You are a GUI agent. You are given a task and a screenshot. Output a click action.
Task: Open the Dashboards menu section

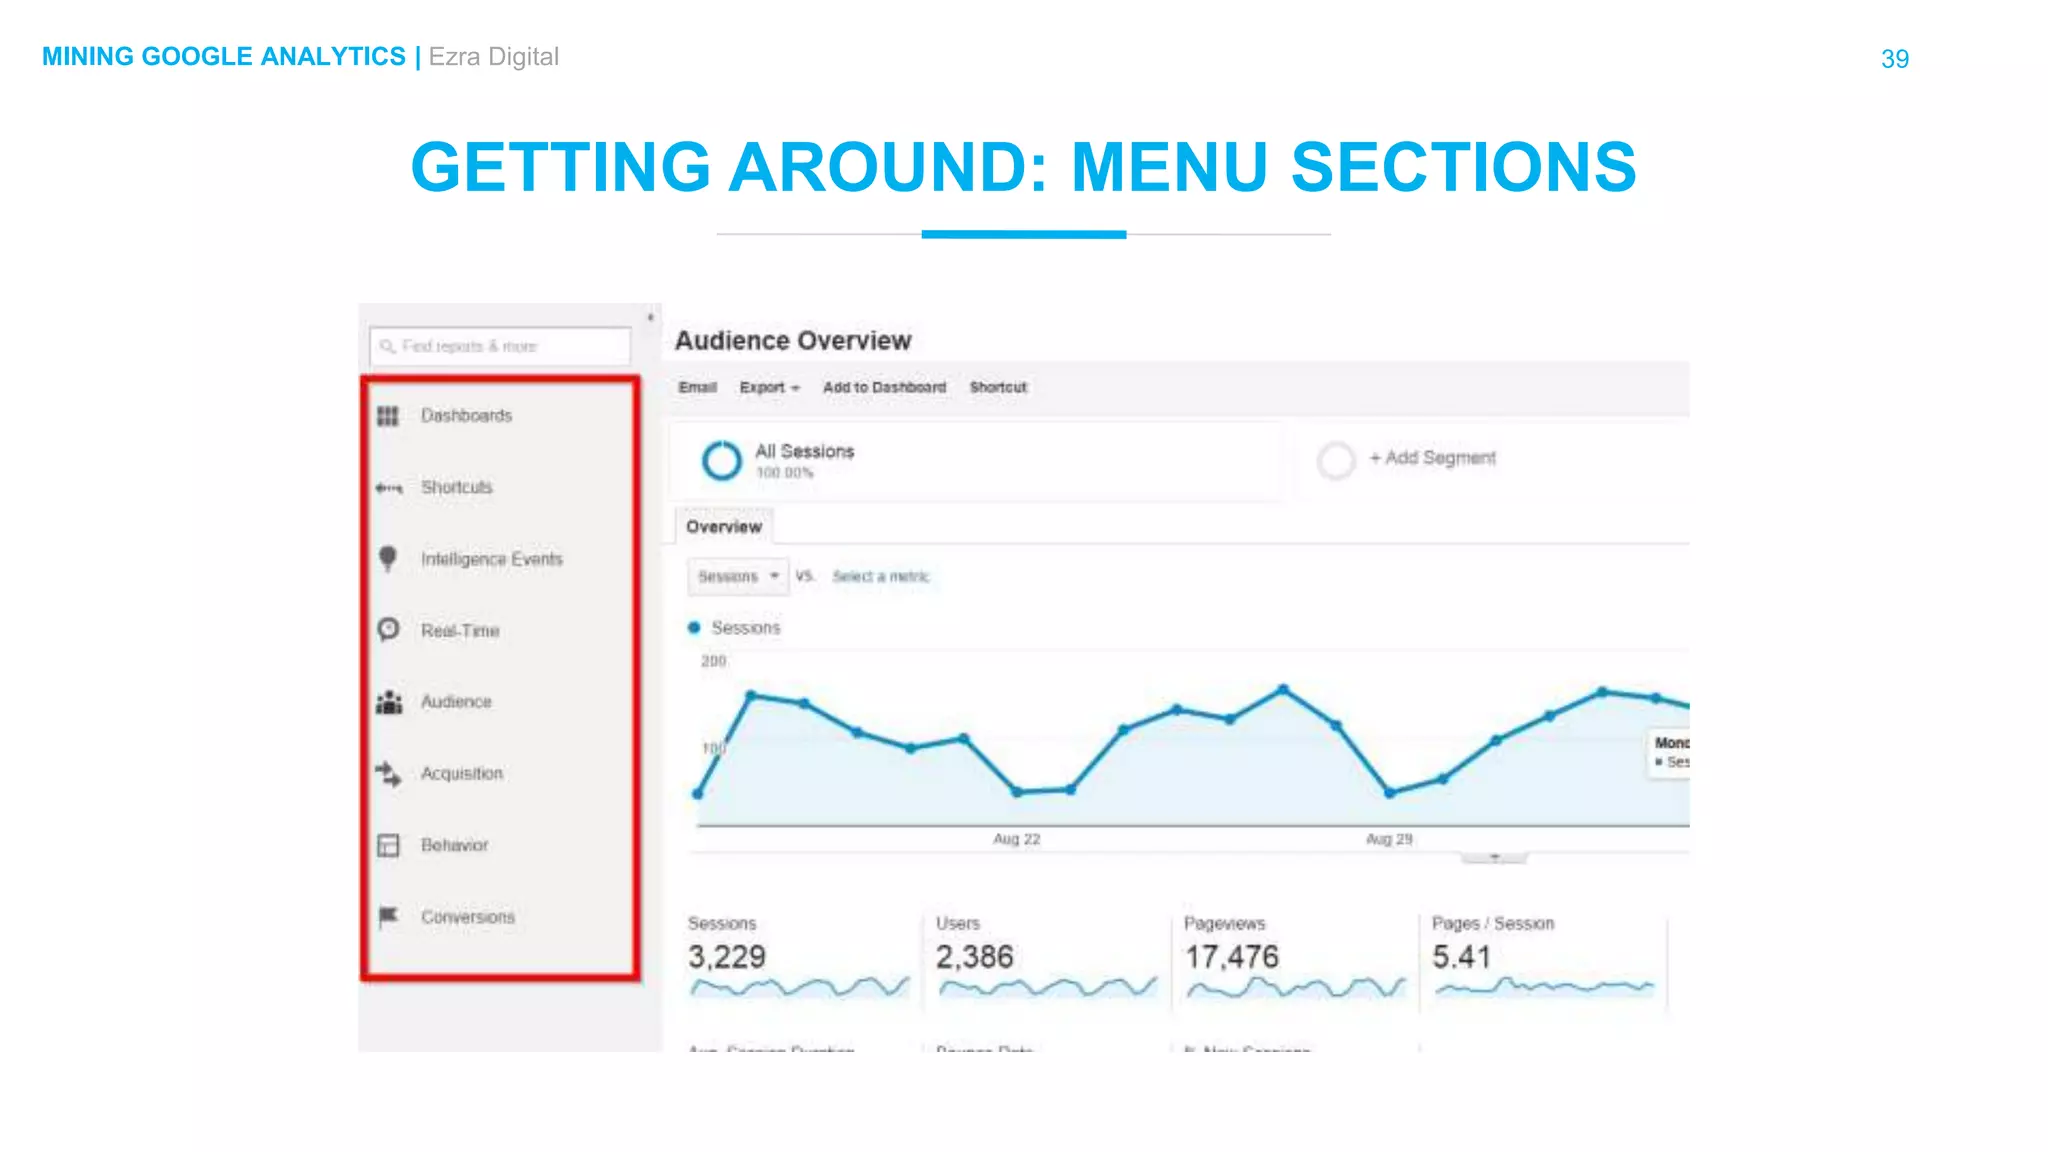[466, 416]
